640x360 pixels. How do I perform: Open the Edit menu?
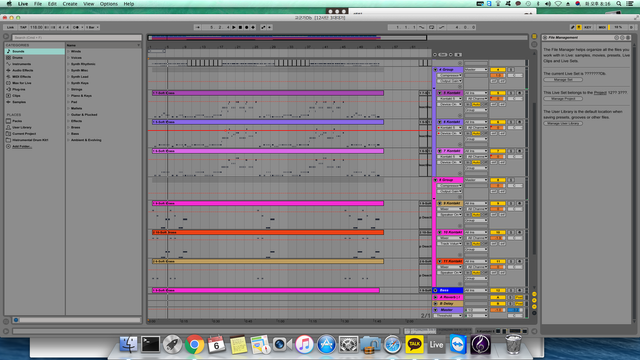click(x=52, y=4)
